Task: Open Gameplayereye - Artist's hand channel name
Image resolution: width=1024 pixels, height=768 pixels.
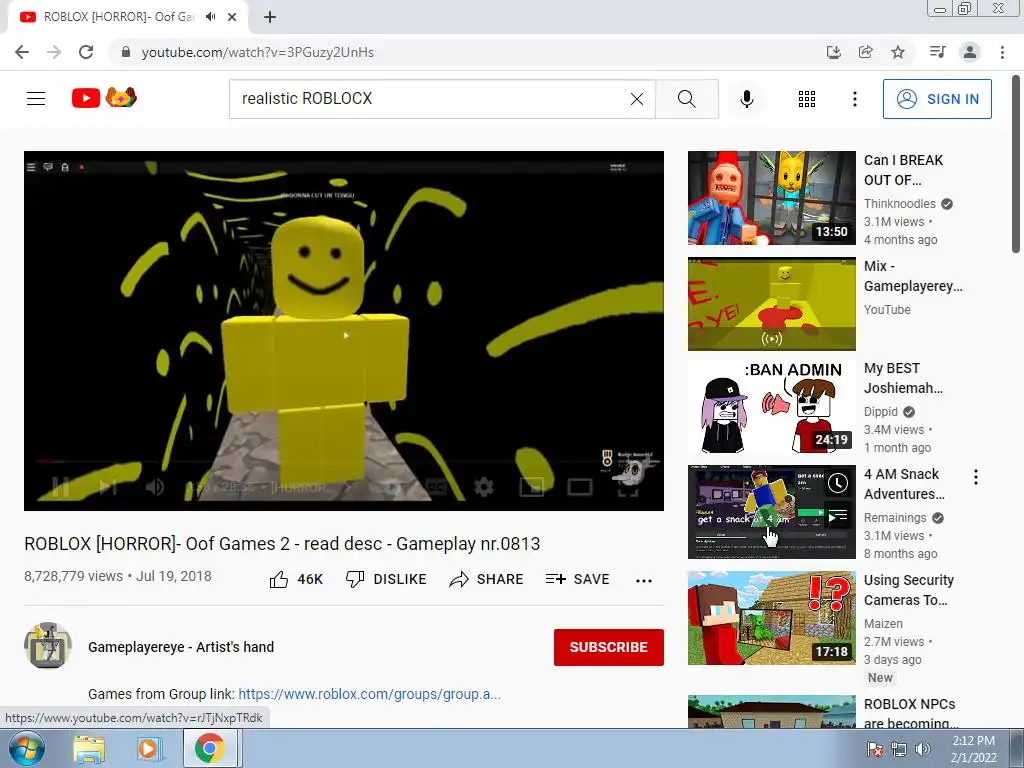Action: [181, 647]
